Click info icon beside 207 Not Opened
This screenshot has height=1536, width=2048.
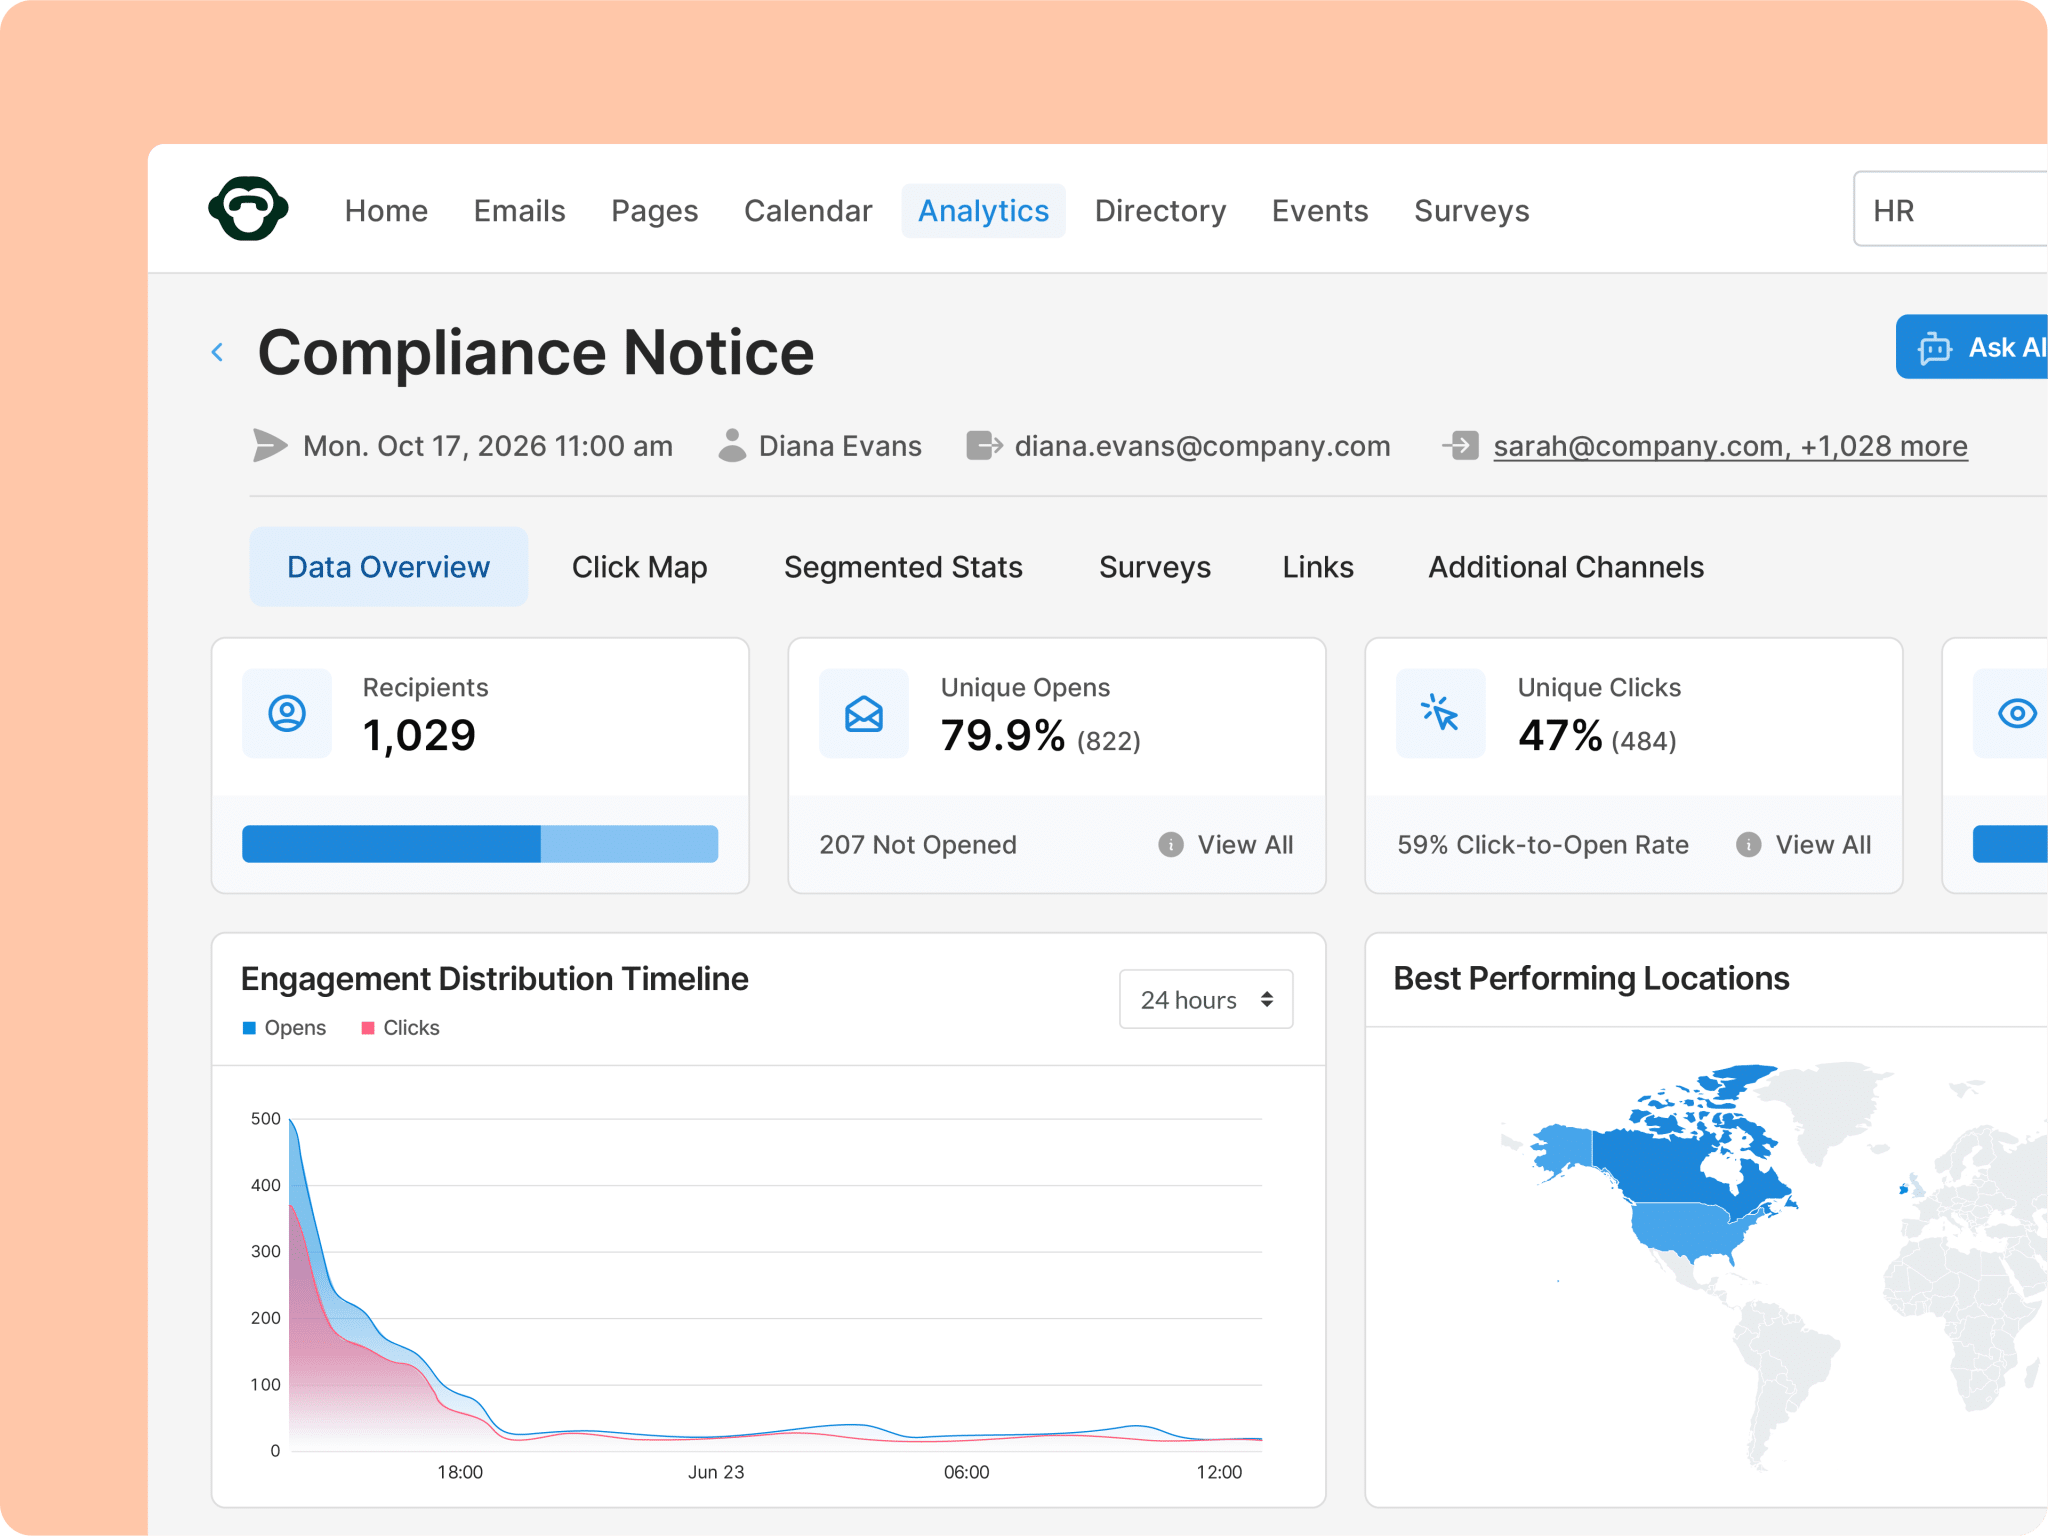tap(1171, 845)
